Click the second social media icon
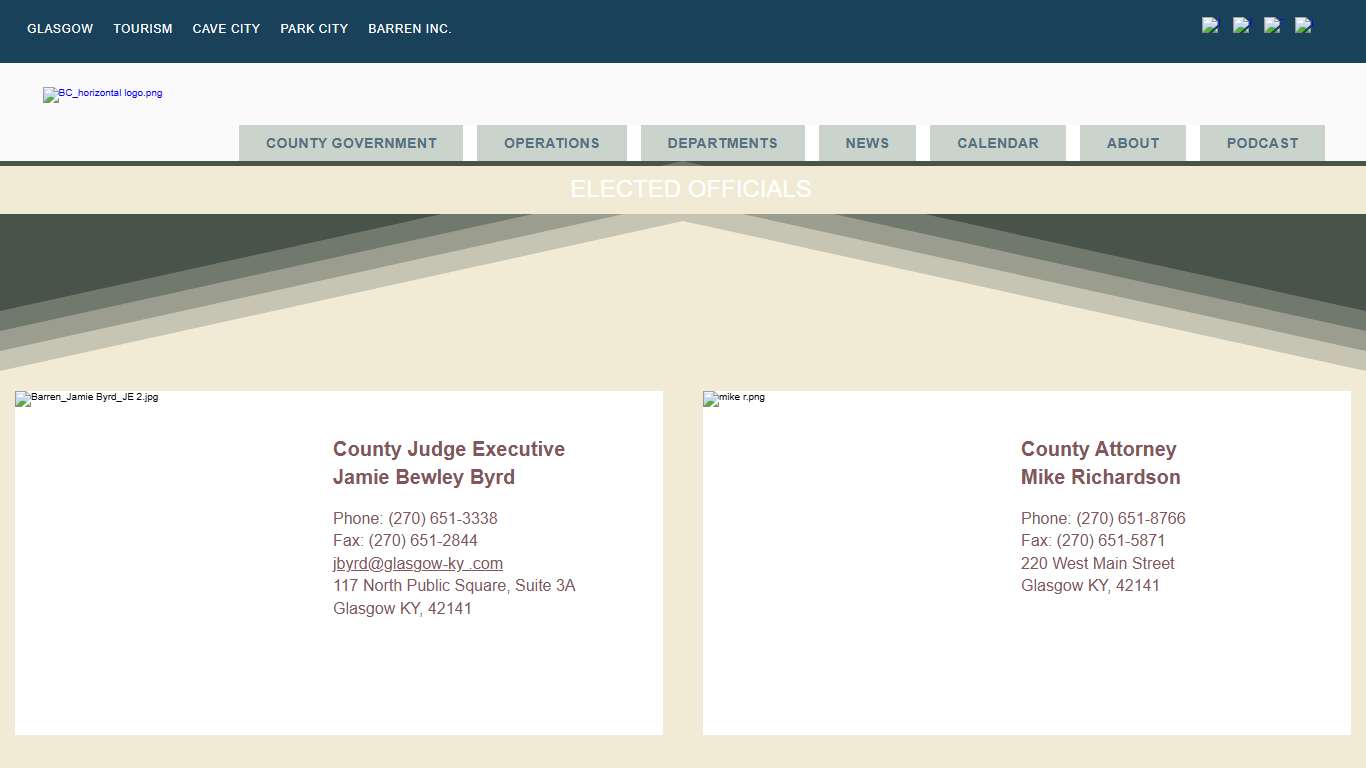Viewport: 1366px width, 768px height. 1241,25
